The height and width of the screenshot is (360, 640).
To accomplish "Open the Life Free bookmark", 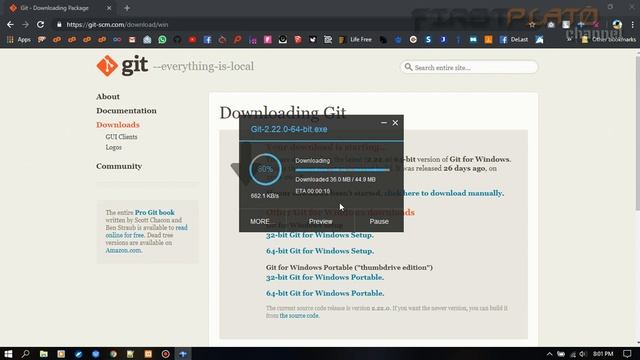I will click(356, 40).
